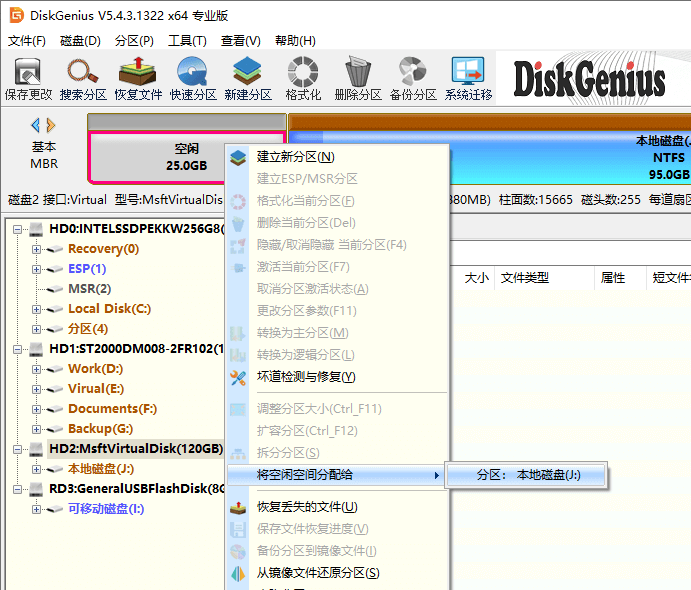Start 快速分区 (Quick partition) from the toolbar
Screen dimensions: 691x590
tap(193, 79)
